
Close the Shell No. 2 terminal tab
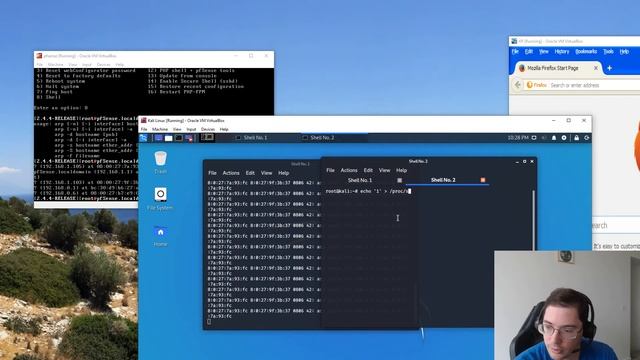point(483,180)
